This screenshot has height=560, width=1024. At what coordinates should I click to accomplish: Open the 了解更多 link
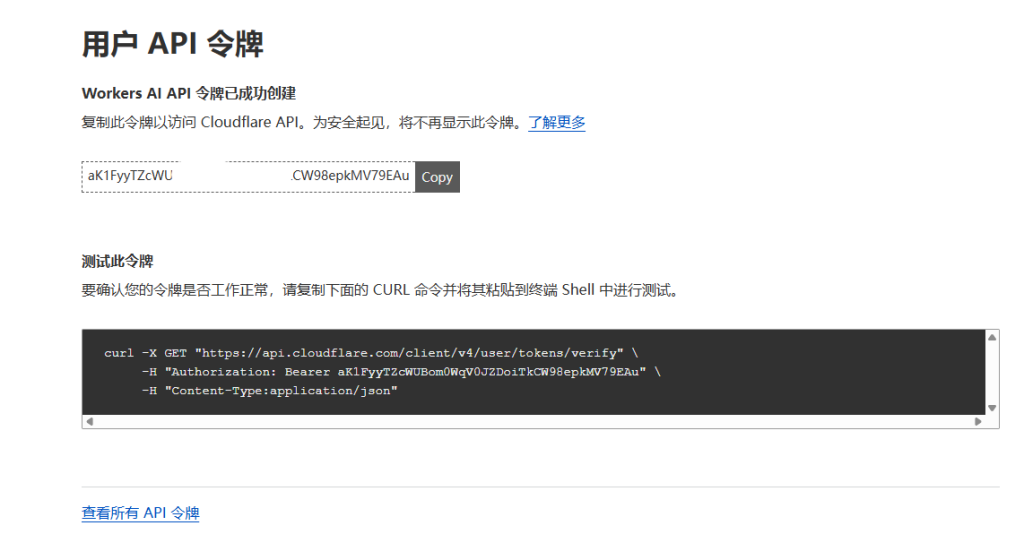pyautogui.click(x=556, y=122)
